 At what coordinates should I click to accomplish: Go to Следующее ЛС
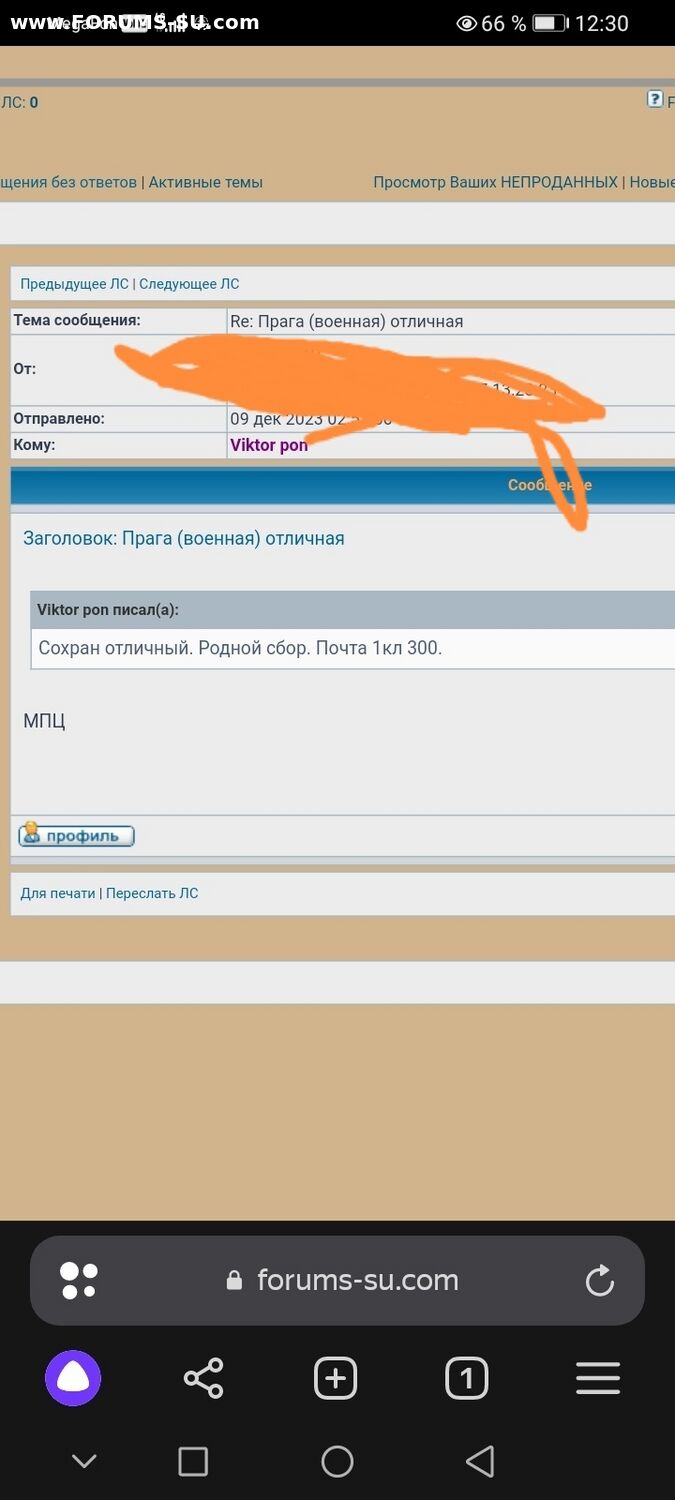point(189,284)
